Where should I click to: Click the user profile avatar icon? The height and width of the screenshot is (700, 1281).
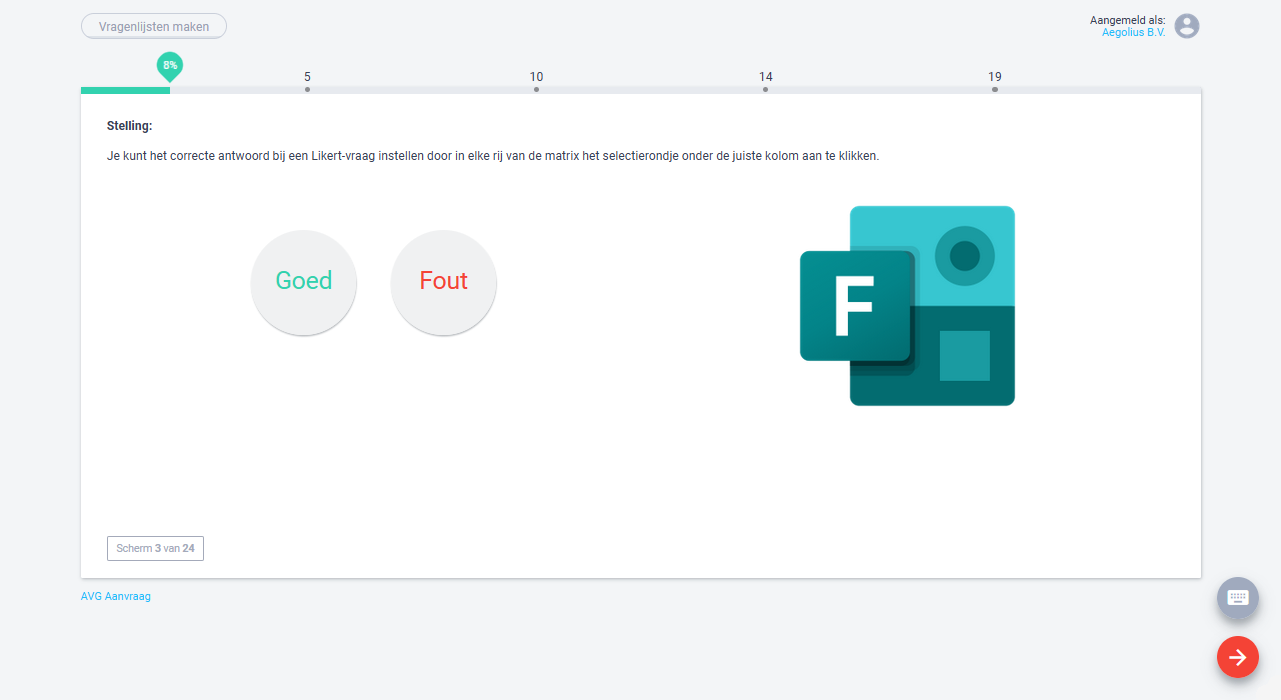click(x=1186, y=26)
